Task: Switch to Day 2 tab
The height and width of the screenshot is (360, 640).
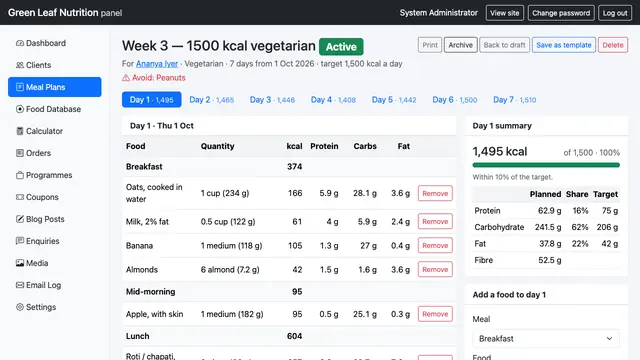Action: click(211, 100)
